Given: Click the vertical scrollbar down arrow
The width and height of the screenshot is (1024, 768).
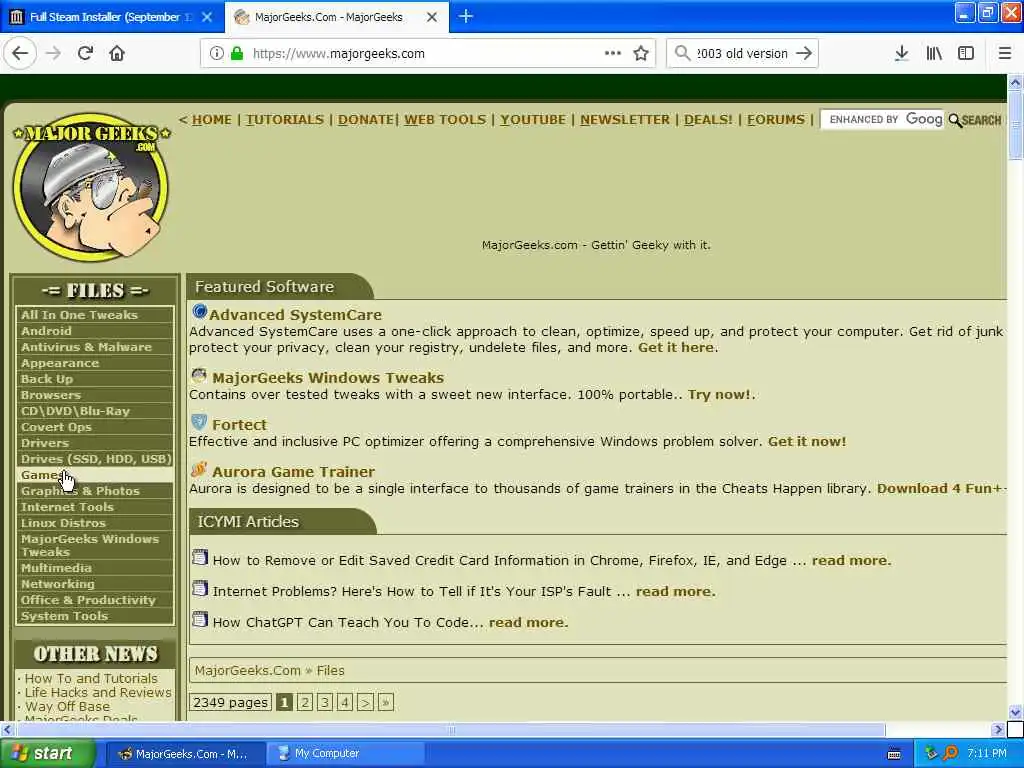Looking at the screenshot, I should coord(1015,712).
